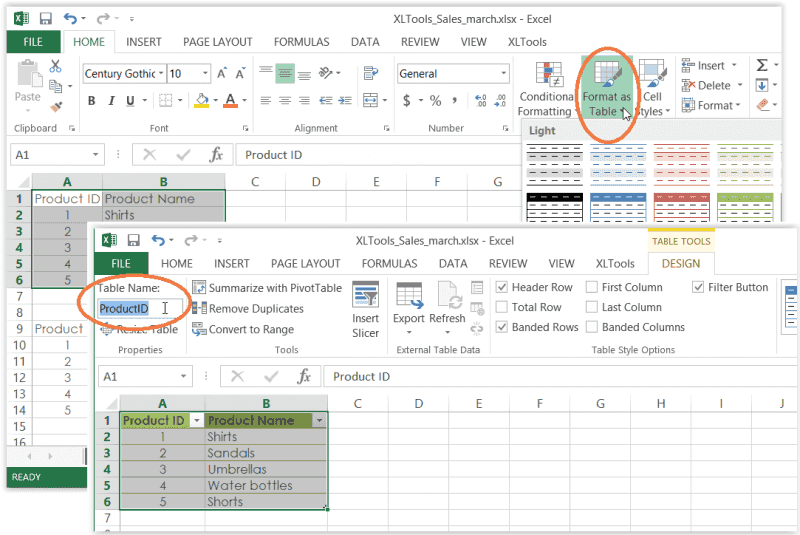Click the Merge & Center icon
Viewport: 800px width, 535px height.
click(x=370, y=100)
